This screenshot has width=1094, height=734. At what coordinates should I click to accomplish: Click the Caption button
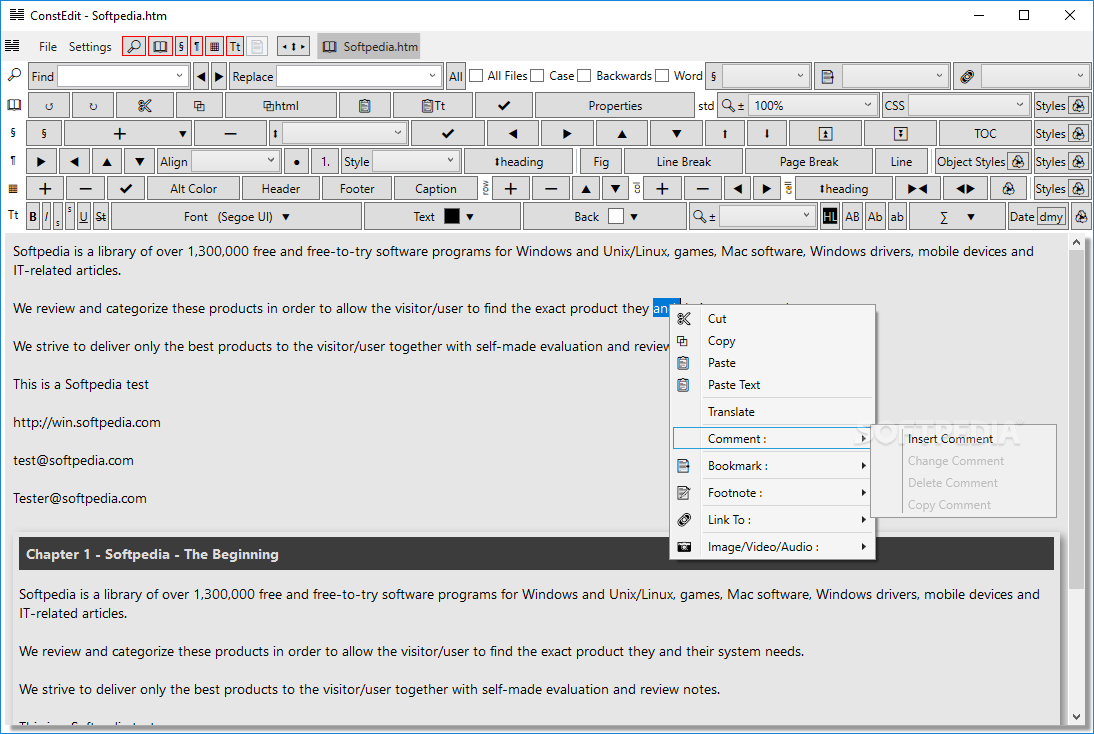click(435, 188)
